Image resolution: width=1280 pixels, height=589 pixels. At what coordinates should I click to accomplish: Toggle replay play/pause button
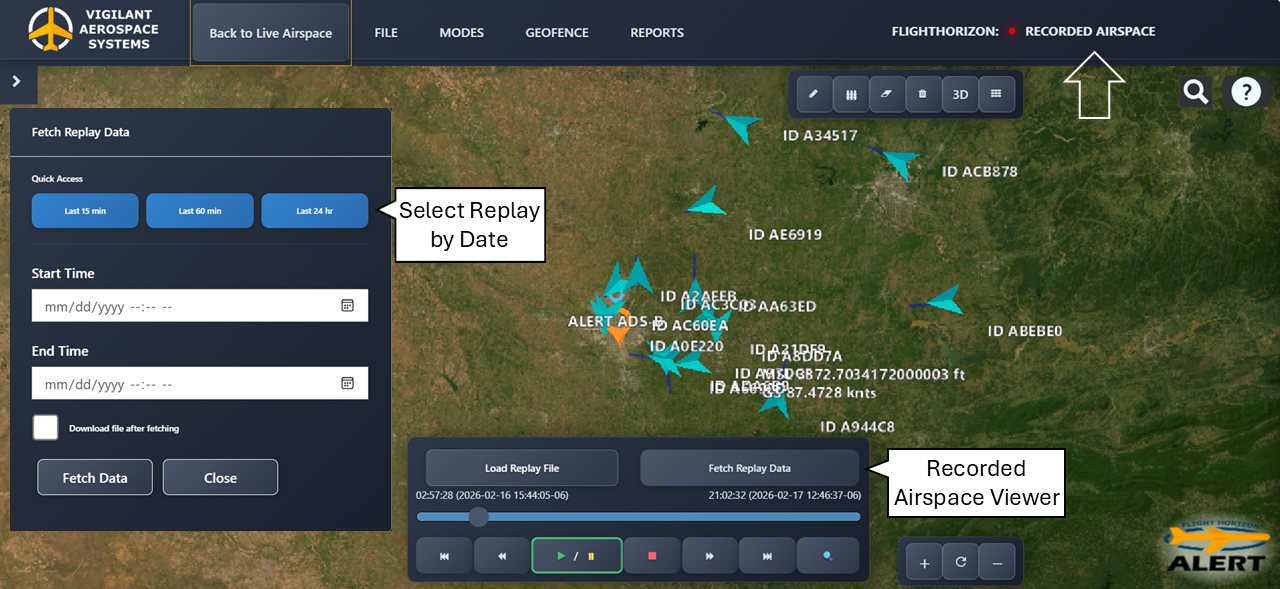click(x=576, y=555)
